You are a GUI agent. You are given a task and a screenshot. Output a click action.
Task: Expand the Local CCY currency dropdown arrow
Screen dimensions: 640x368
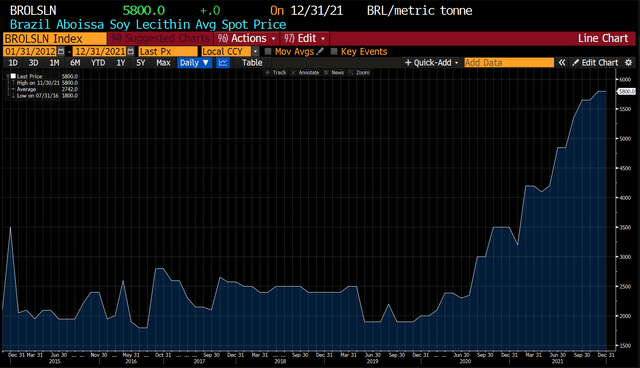click(256, 51)
